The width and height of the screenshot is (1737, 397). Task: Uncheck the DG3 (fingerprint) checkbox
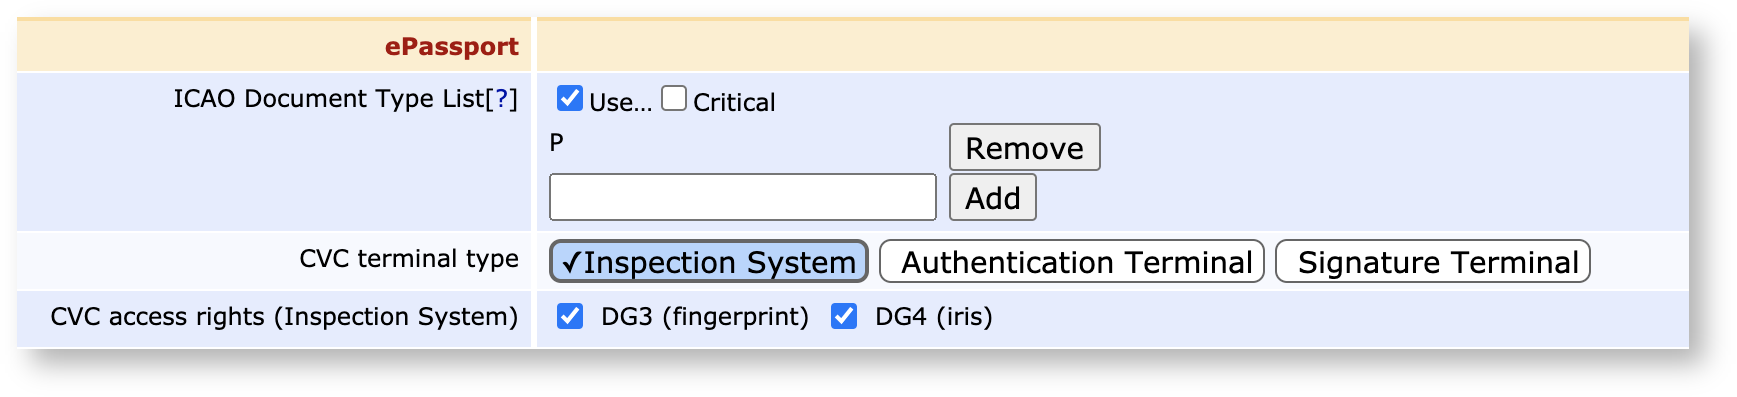pyautogui.click(x=570, y=316)
